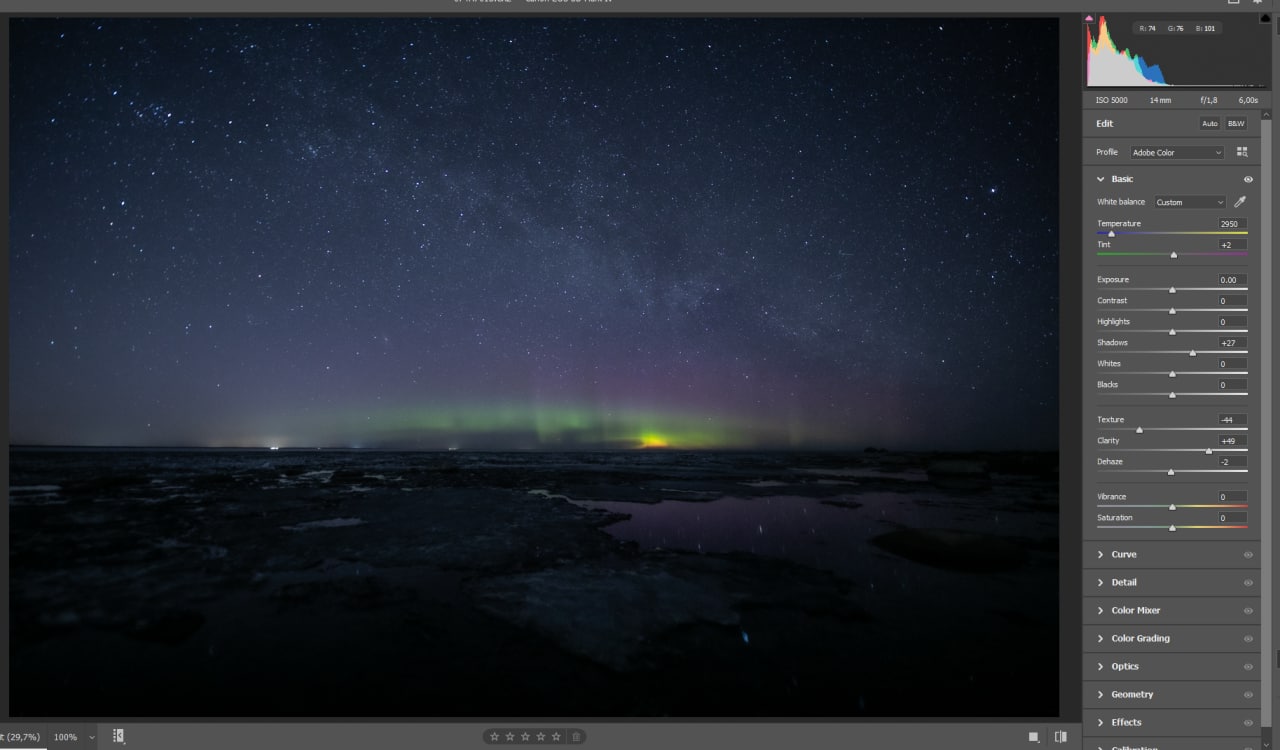Rate the photo four stars
1280x750 pixels.
[541, 737]
